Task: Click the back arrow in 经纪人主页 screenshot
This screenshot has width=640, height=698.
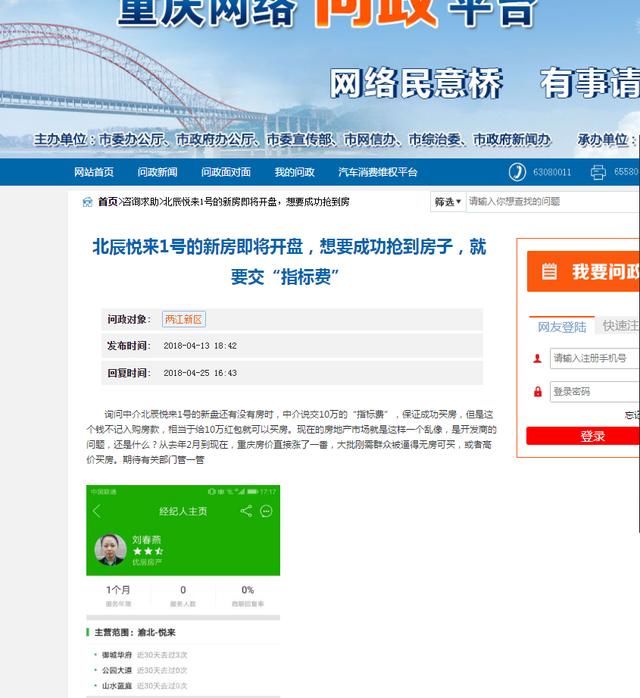Action: 97,511
